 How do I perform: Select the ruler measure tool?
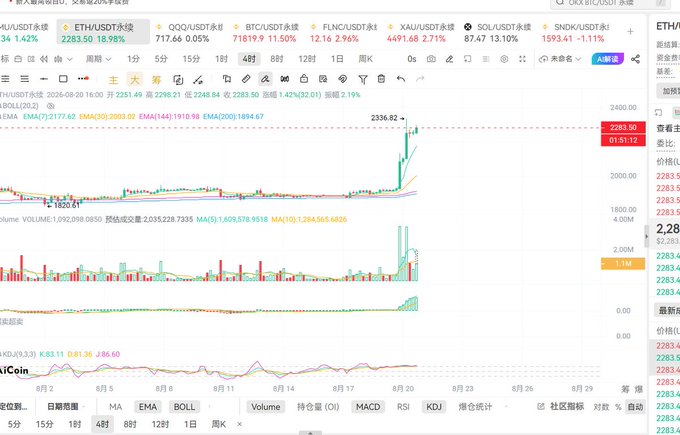pos(246,79)
